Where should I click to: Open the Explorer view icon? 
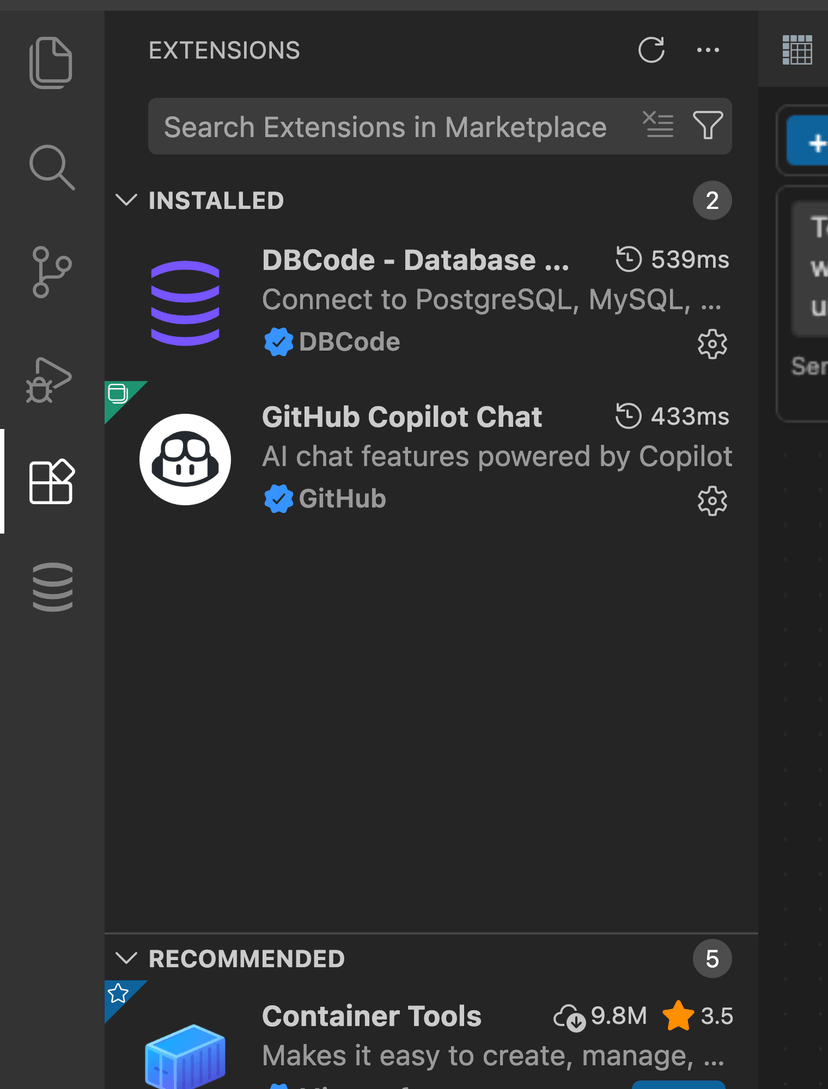[51, 62]
